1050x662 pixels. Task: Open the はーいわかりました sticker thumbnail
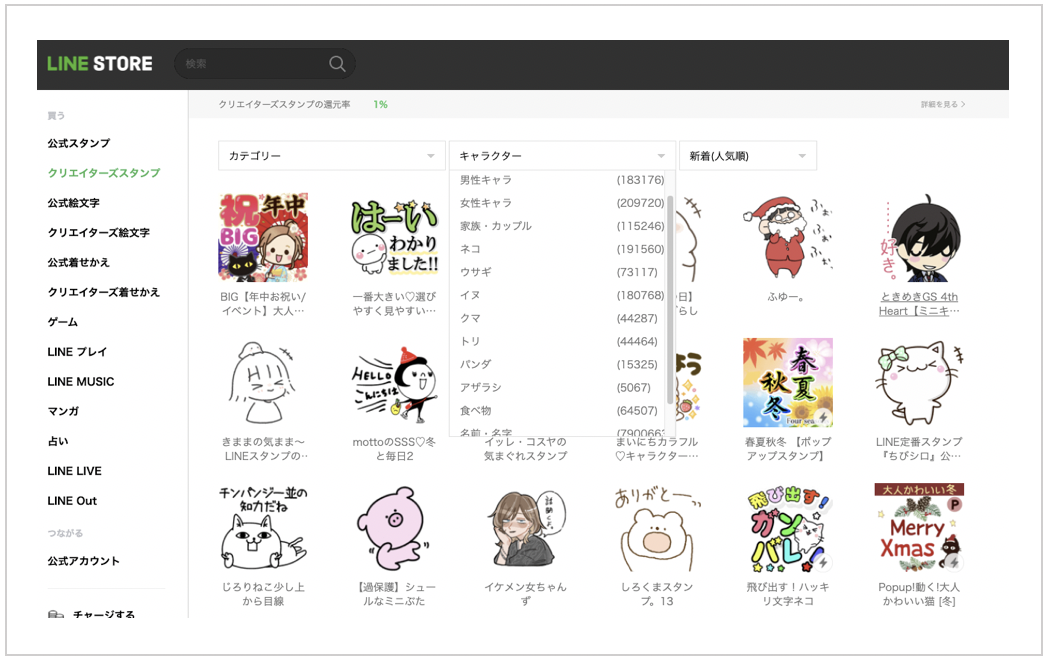point(394,238)
